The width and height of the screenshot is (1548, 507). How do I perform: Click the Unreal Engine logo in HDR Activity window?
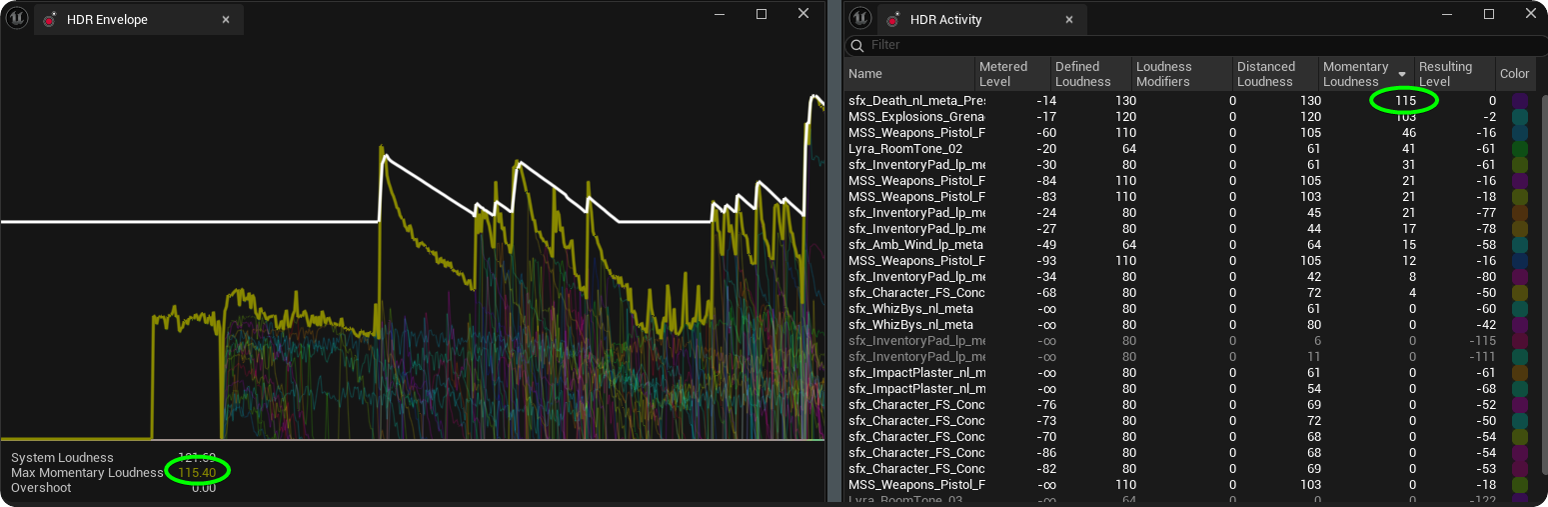coord(860,16)
